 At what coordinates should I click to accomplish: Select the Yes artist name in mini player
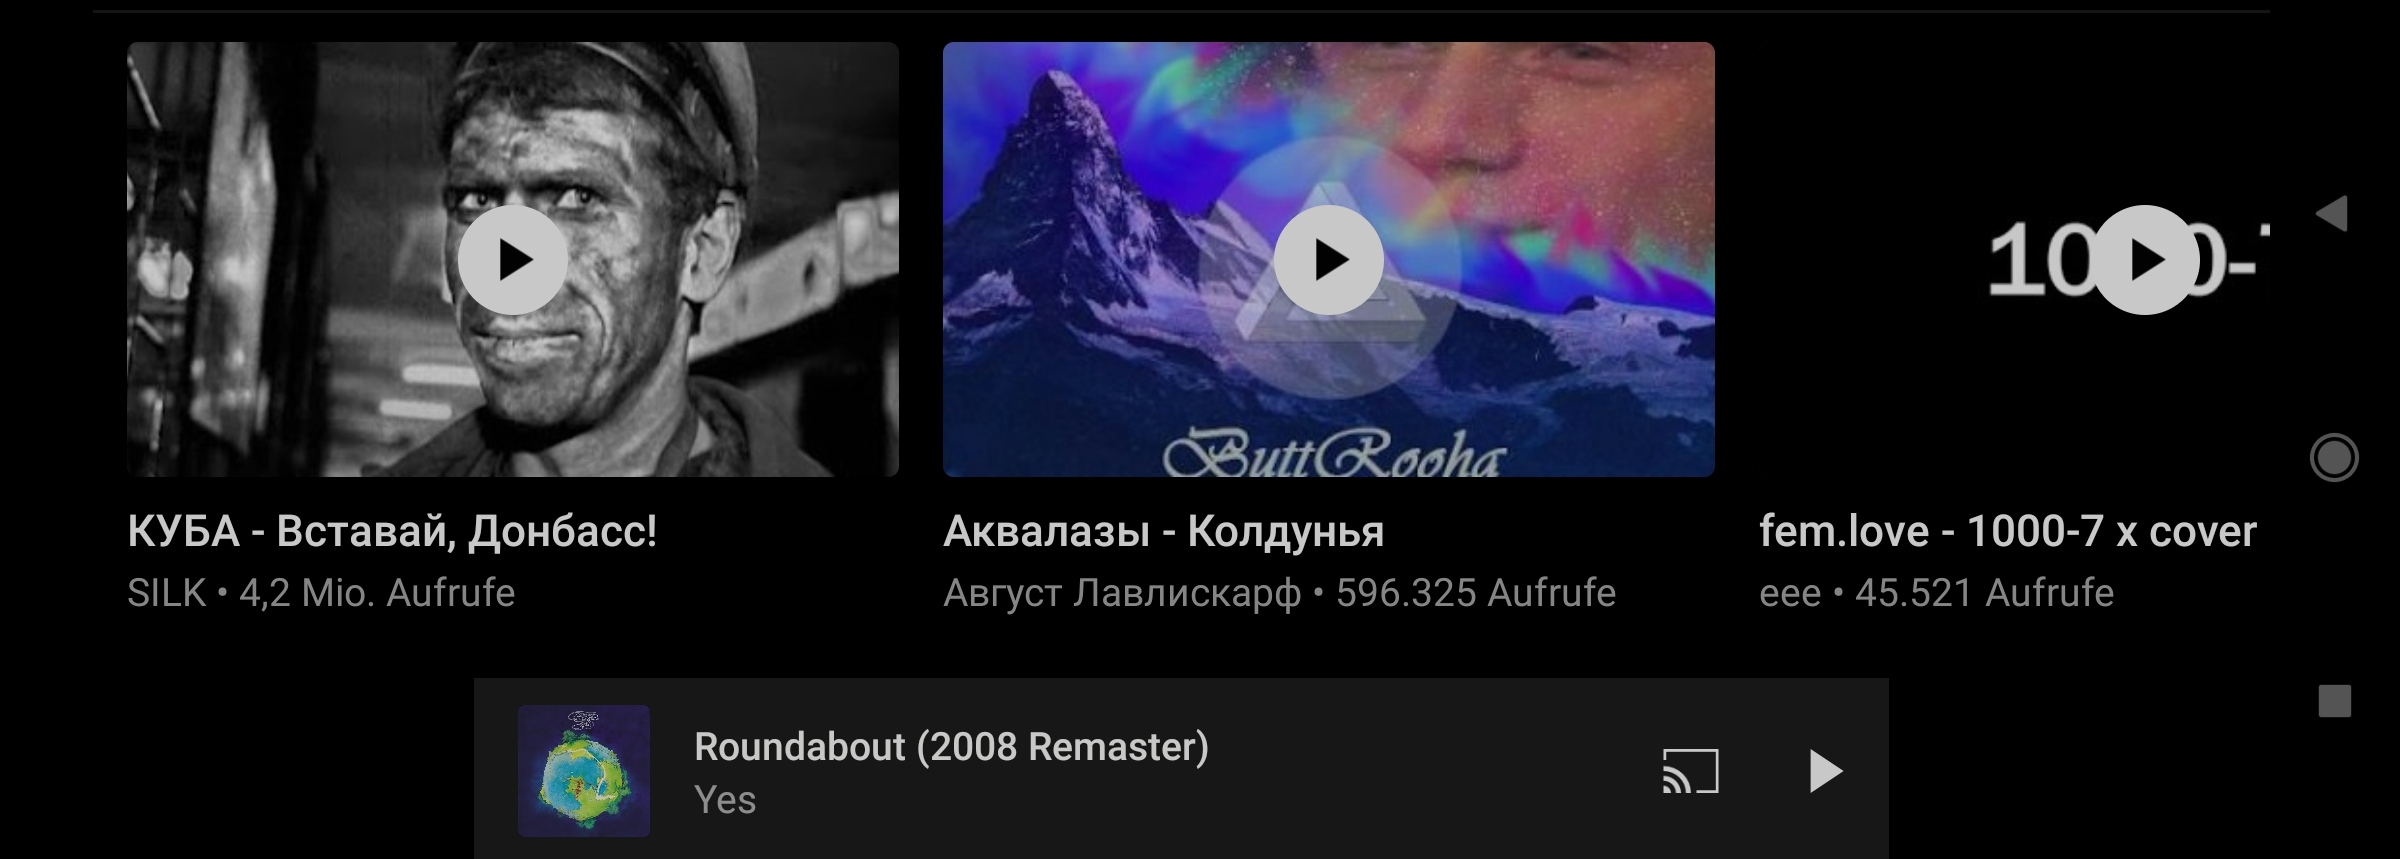coord(725,800)
